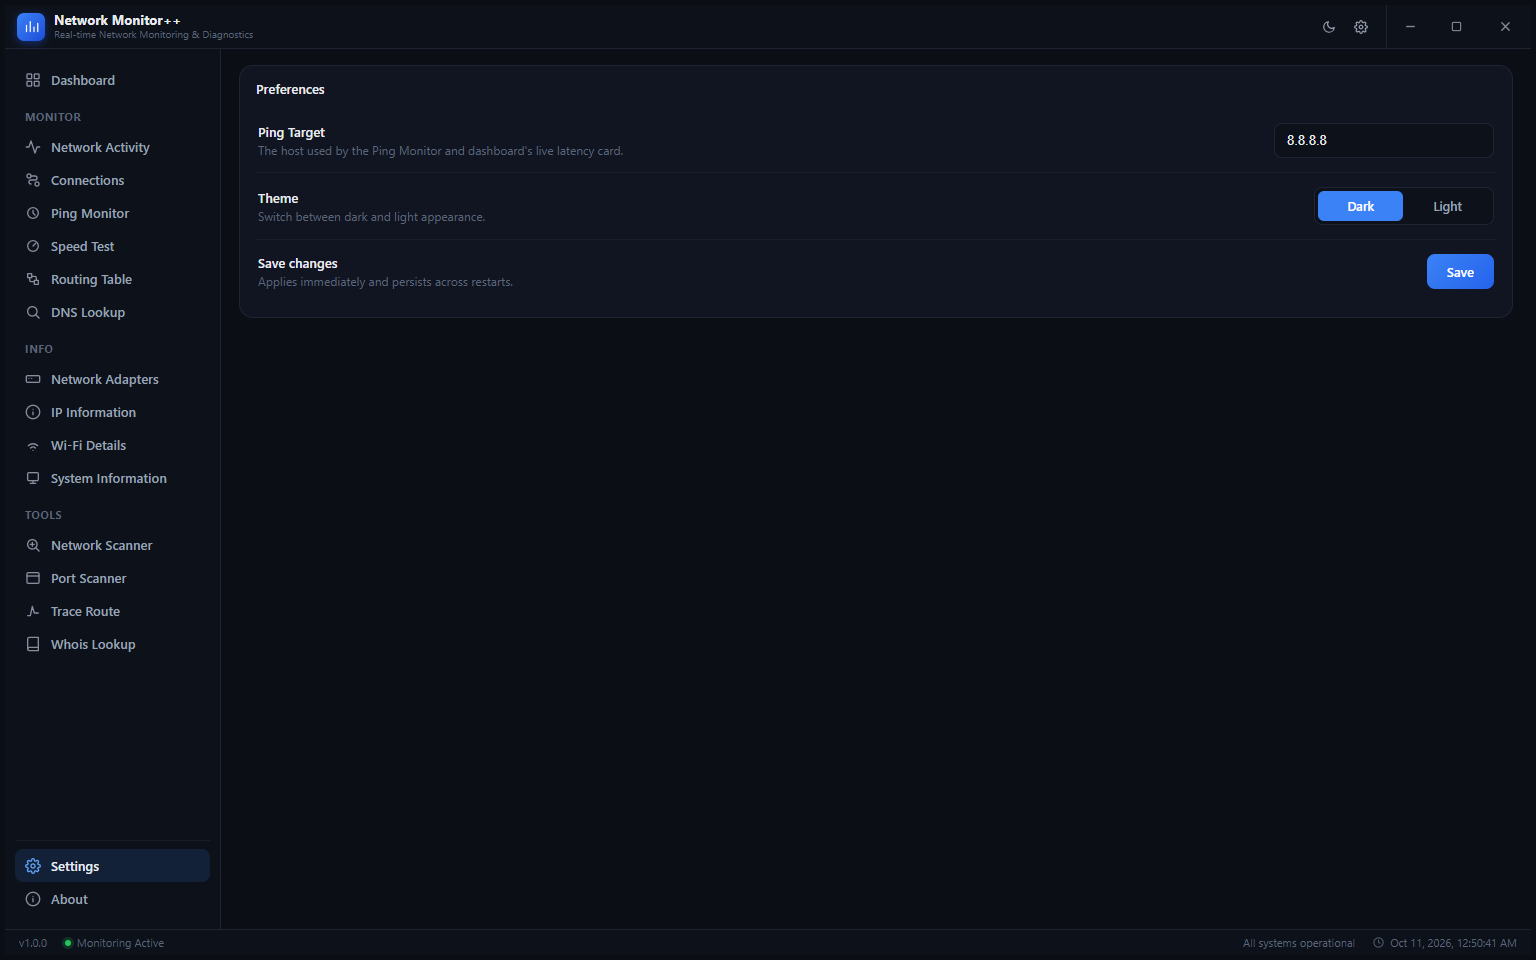This screenshot has height=960, width=1536.
Task: Click the 'Preferences' panel heading
Action: coord(290,89)
